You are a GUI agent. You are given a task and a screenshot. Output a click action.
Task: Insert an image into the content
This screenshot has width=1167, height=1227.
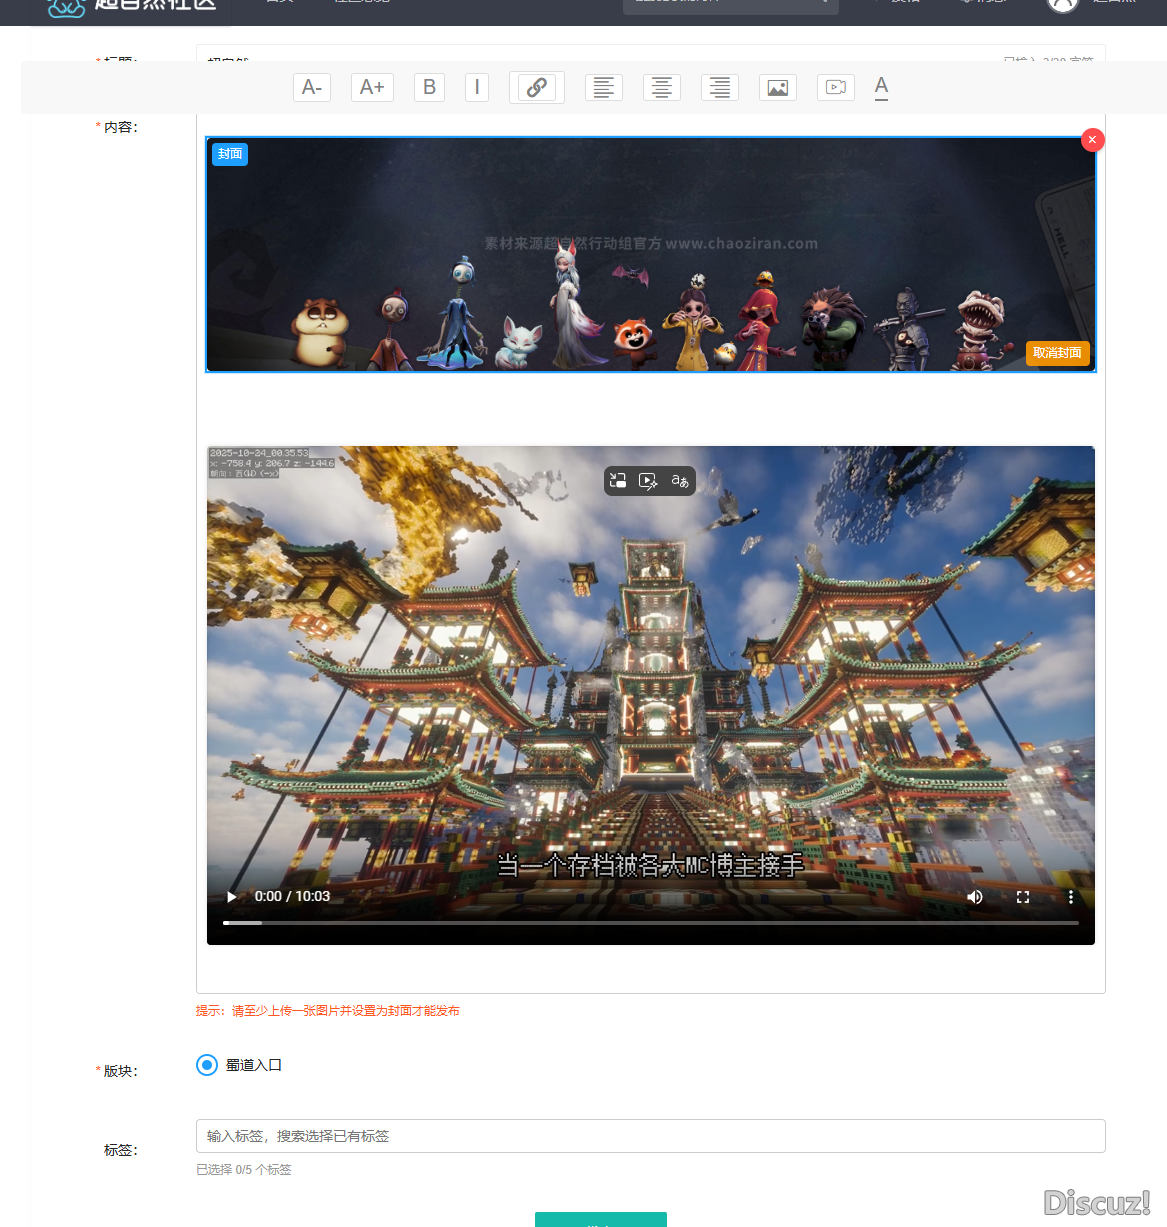[778, 88]
